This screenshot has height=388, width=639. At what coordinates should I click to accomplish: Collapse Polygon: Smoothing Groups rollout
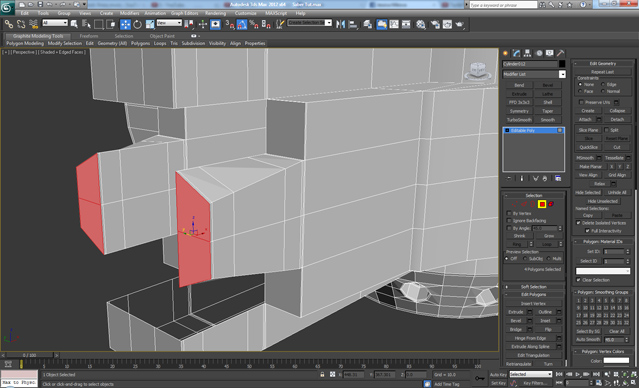point(602,292)
